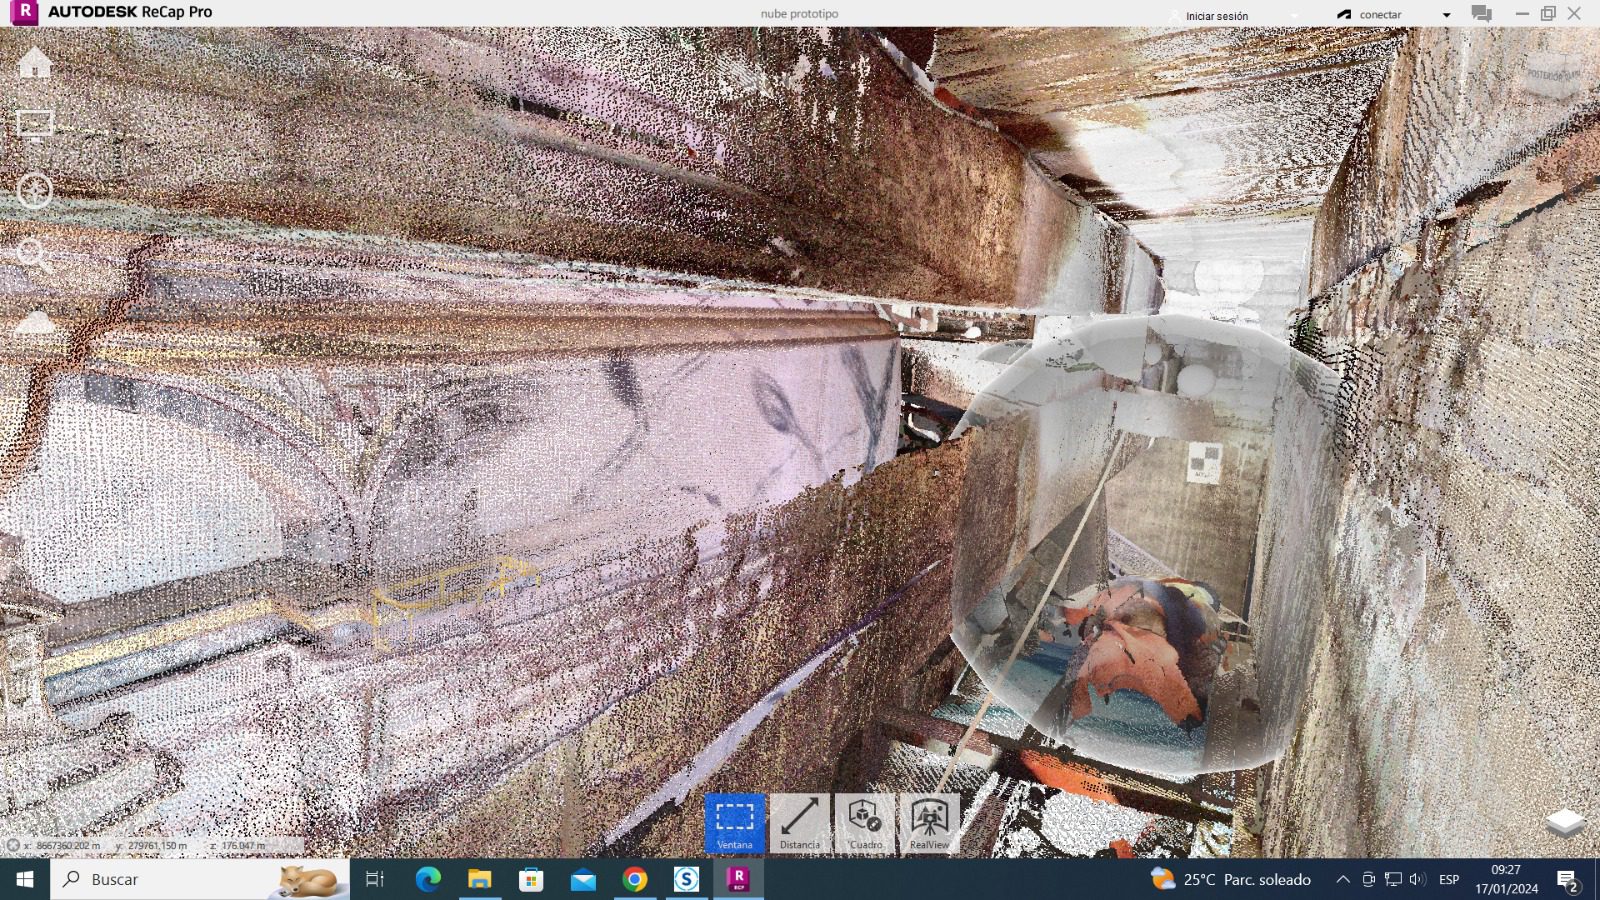
Task: Expand the Iniciar sesión dropdown arrow
Action: [x=1294, y=16]
